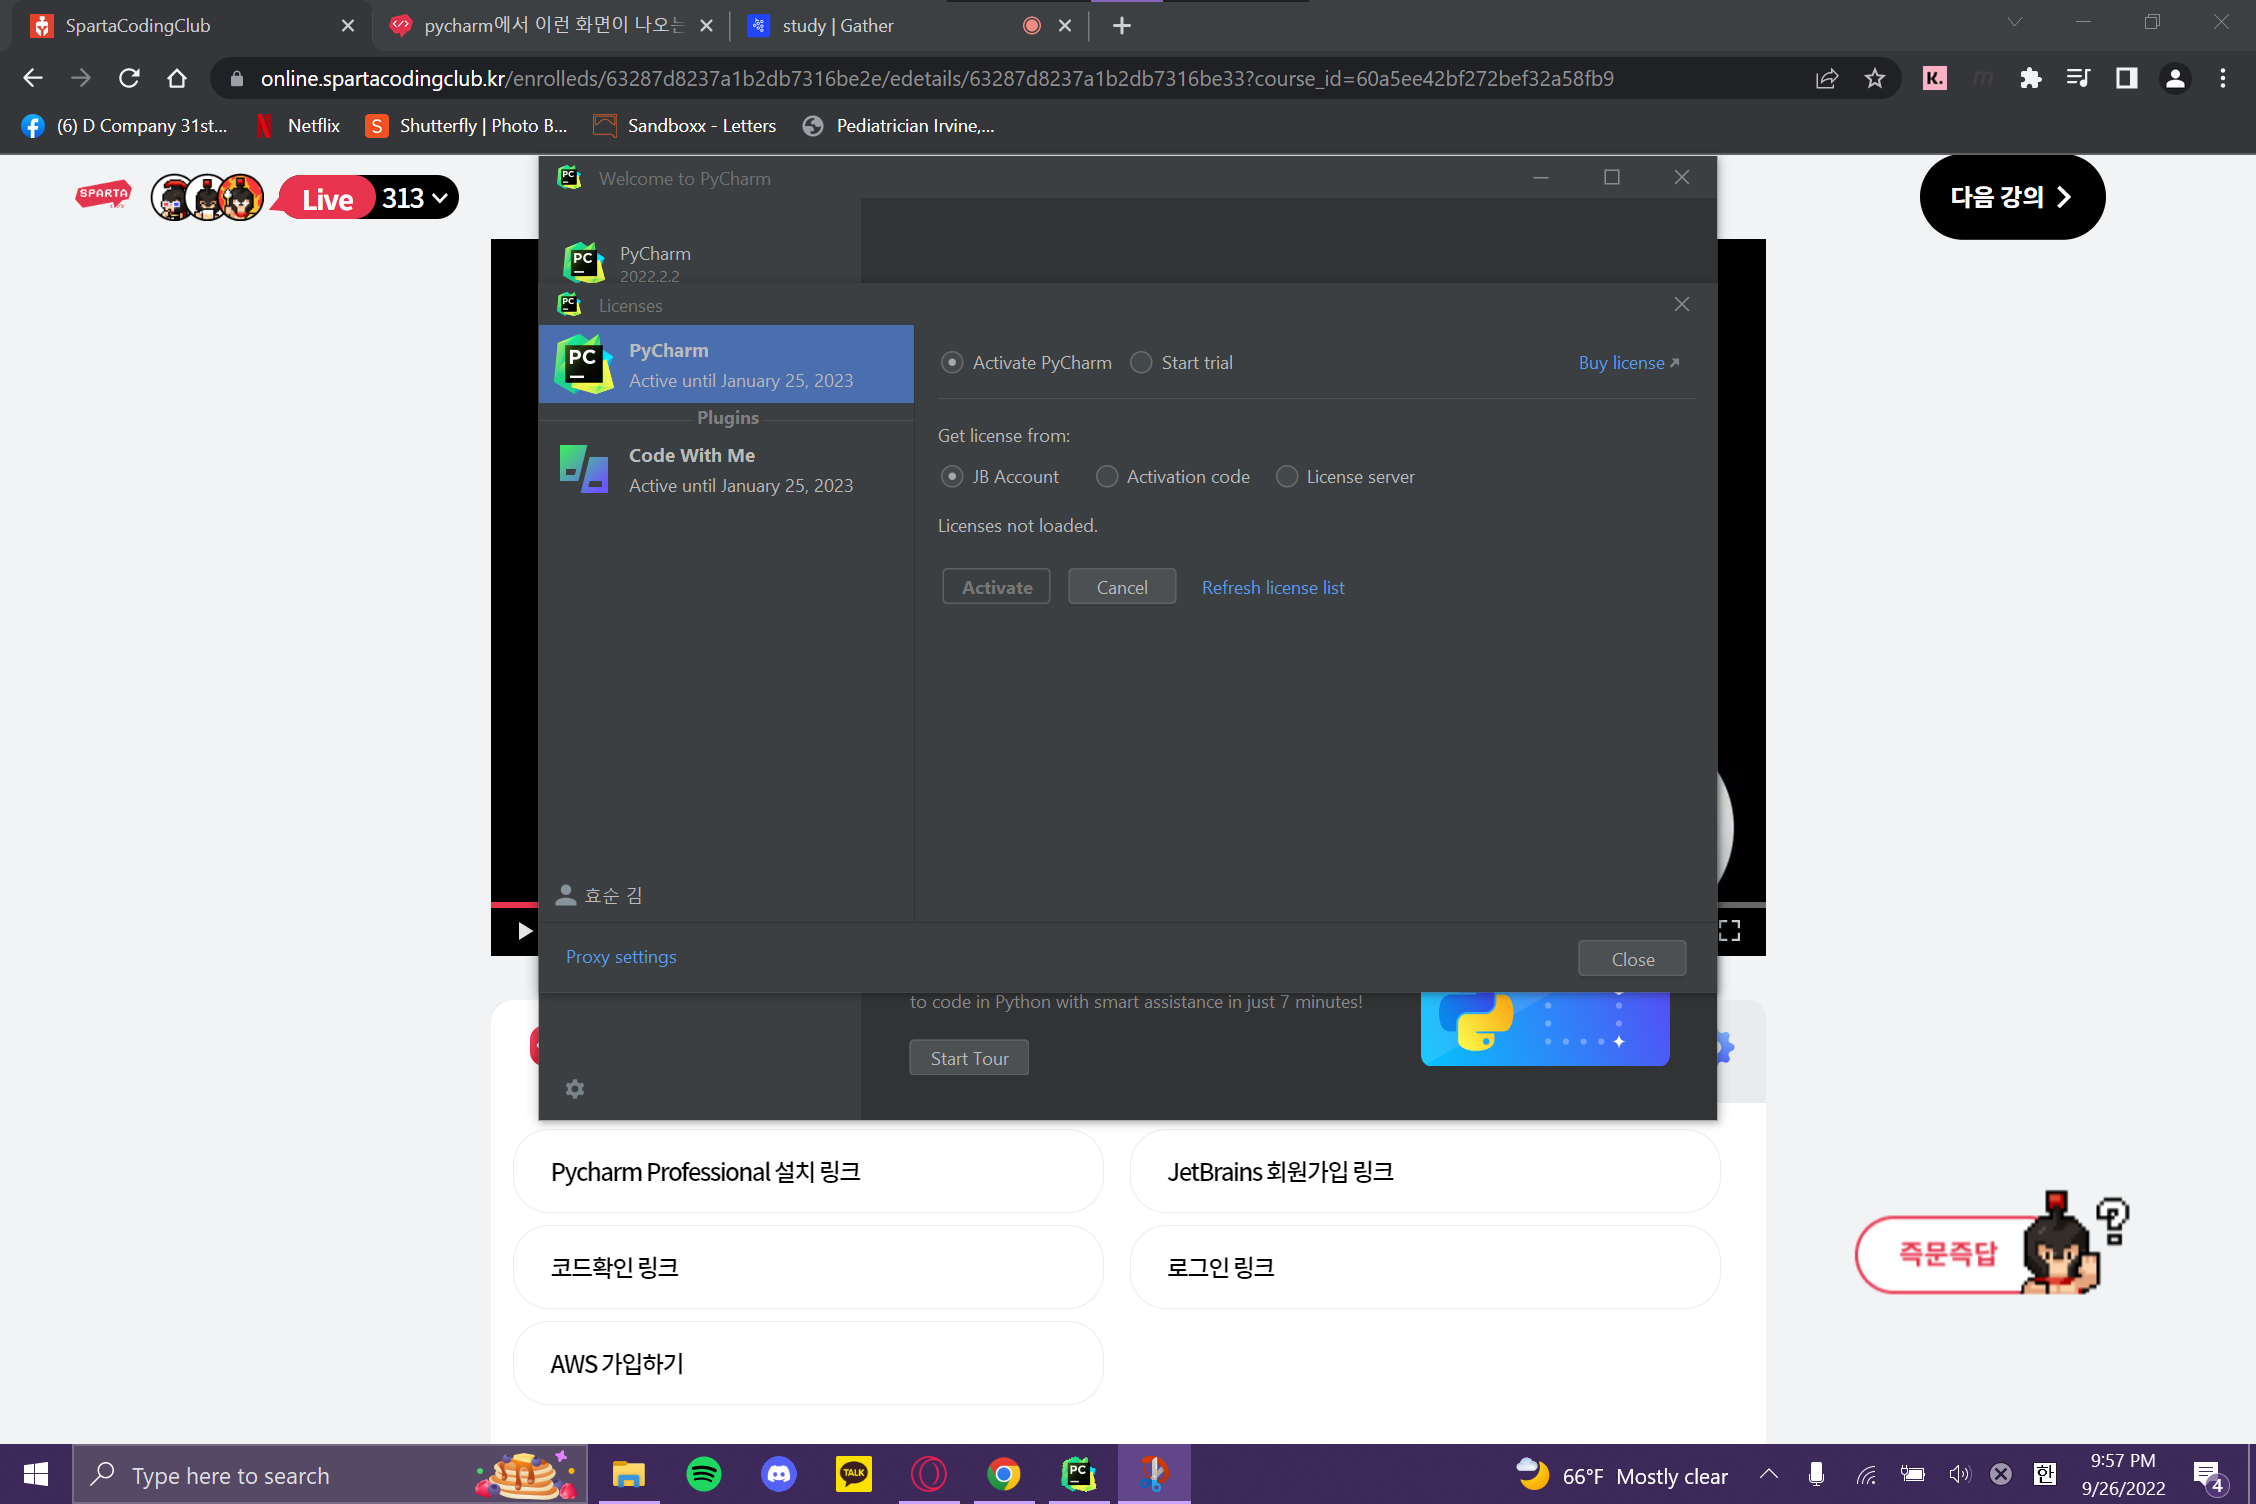The height and width of the screenshot is (1504, 2256).
Task: Click the Activate button
Action: click(996, 587)
